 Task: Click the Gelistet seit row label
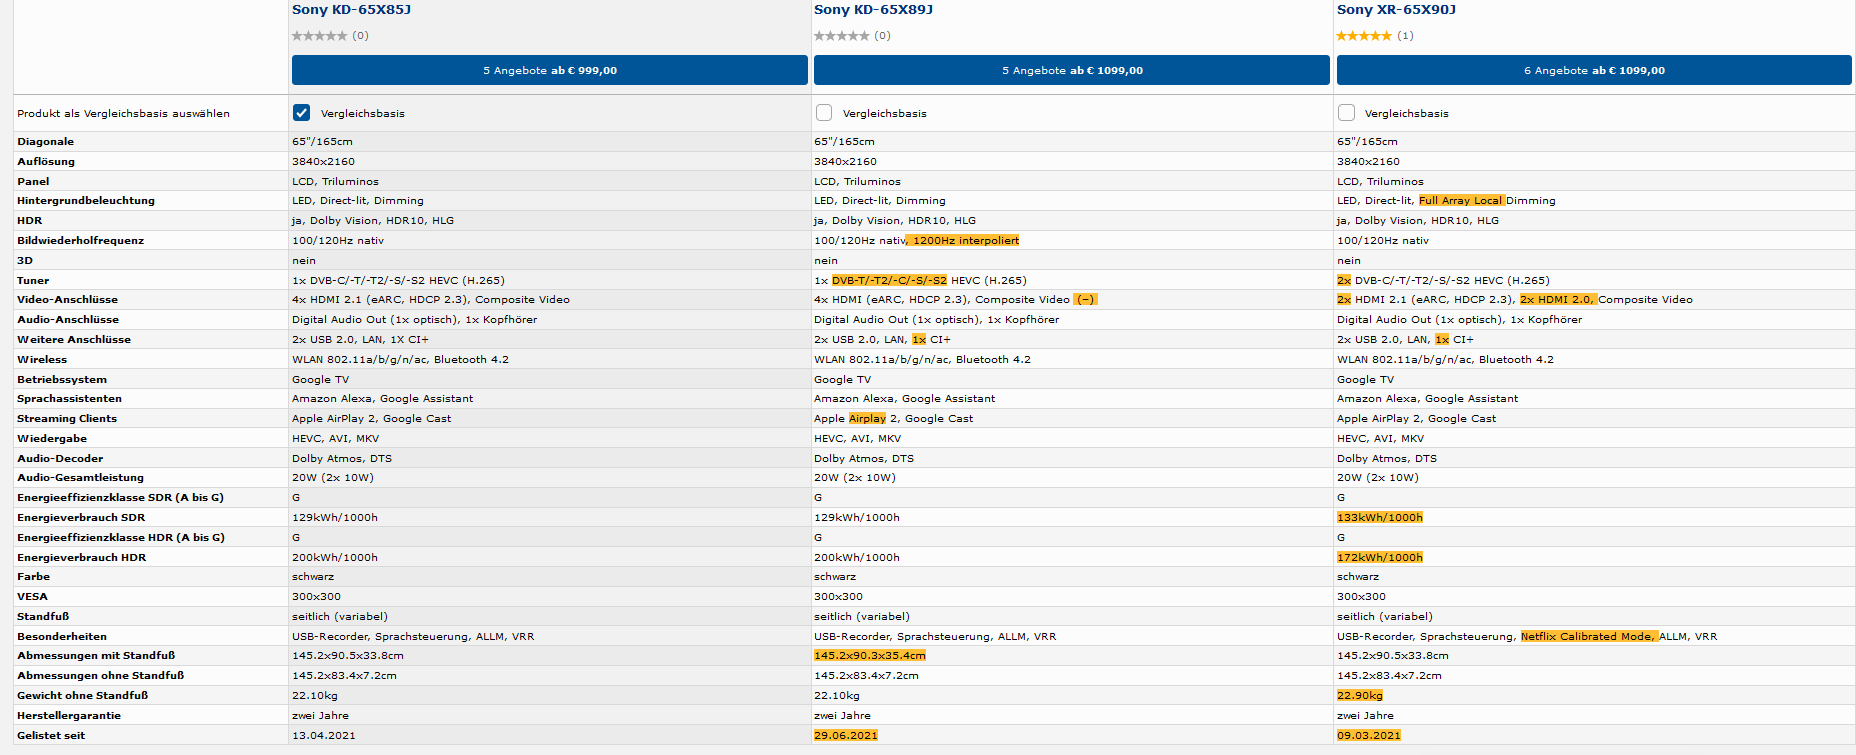pyautogui.click(x=51, y=736)
